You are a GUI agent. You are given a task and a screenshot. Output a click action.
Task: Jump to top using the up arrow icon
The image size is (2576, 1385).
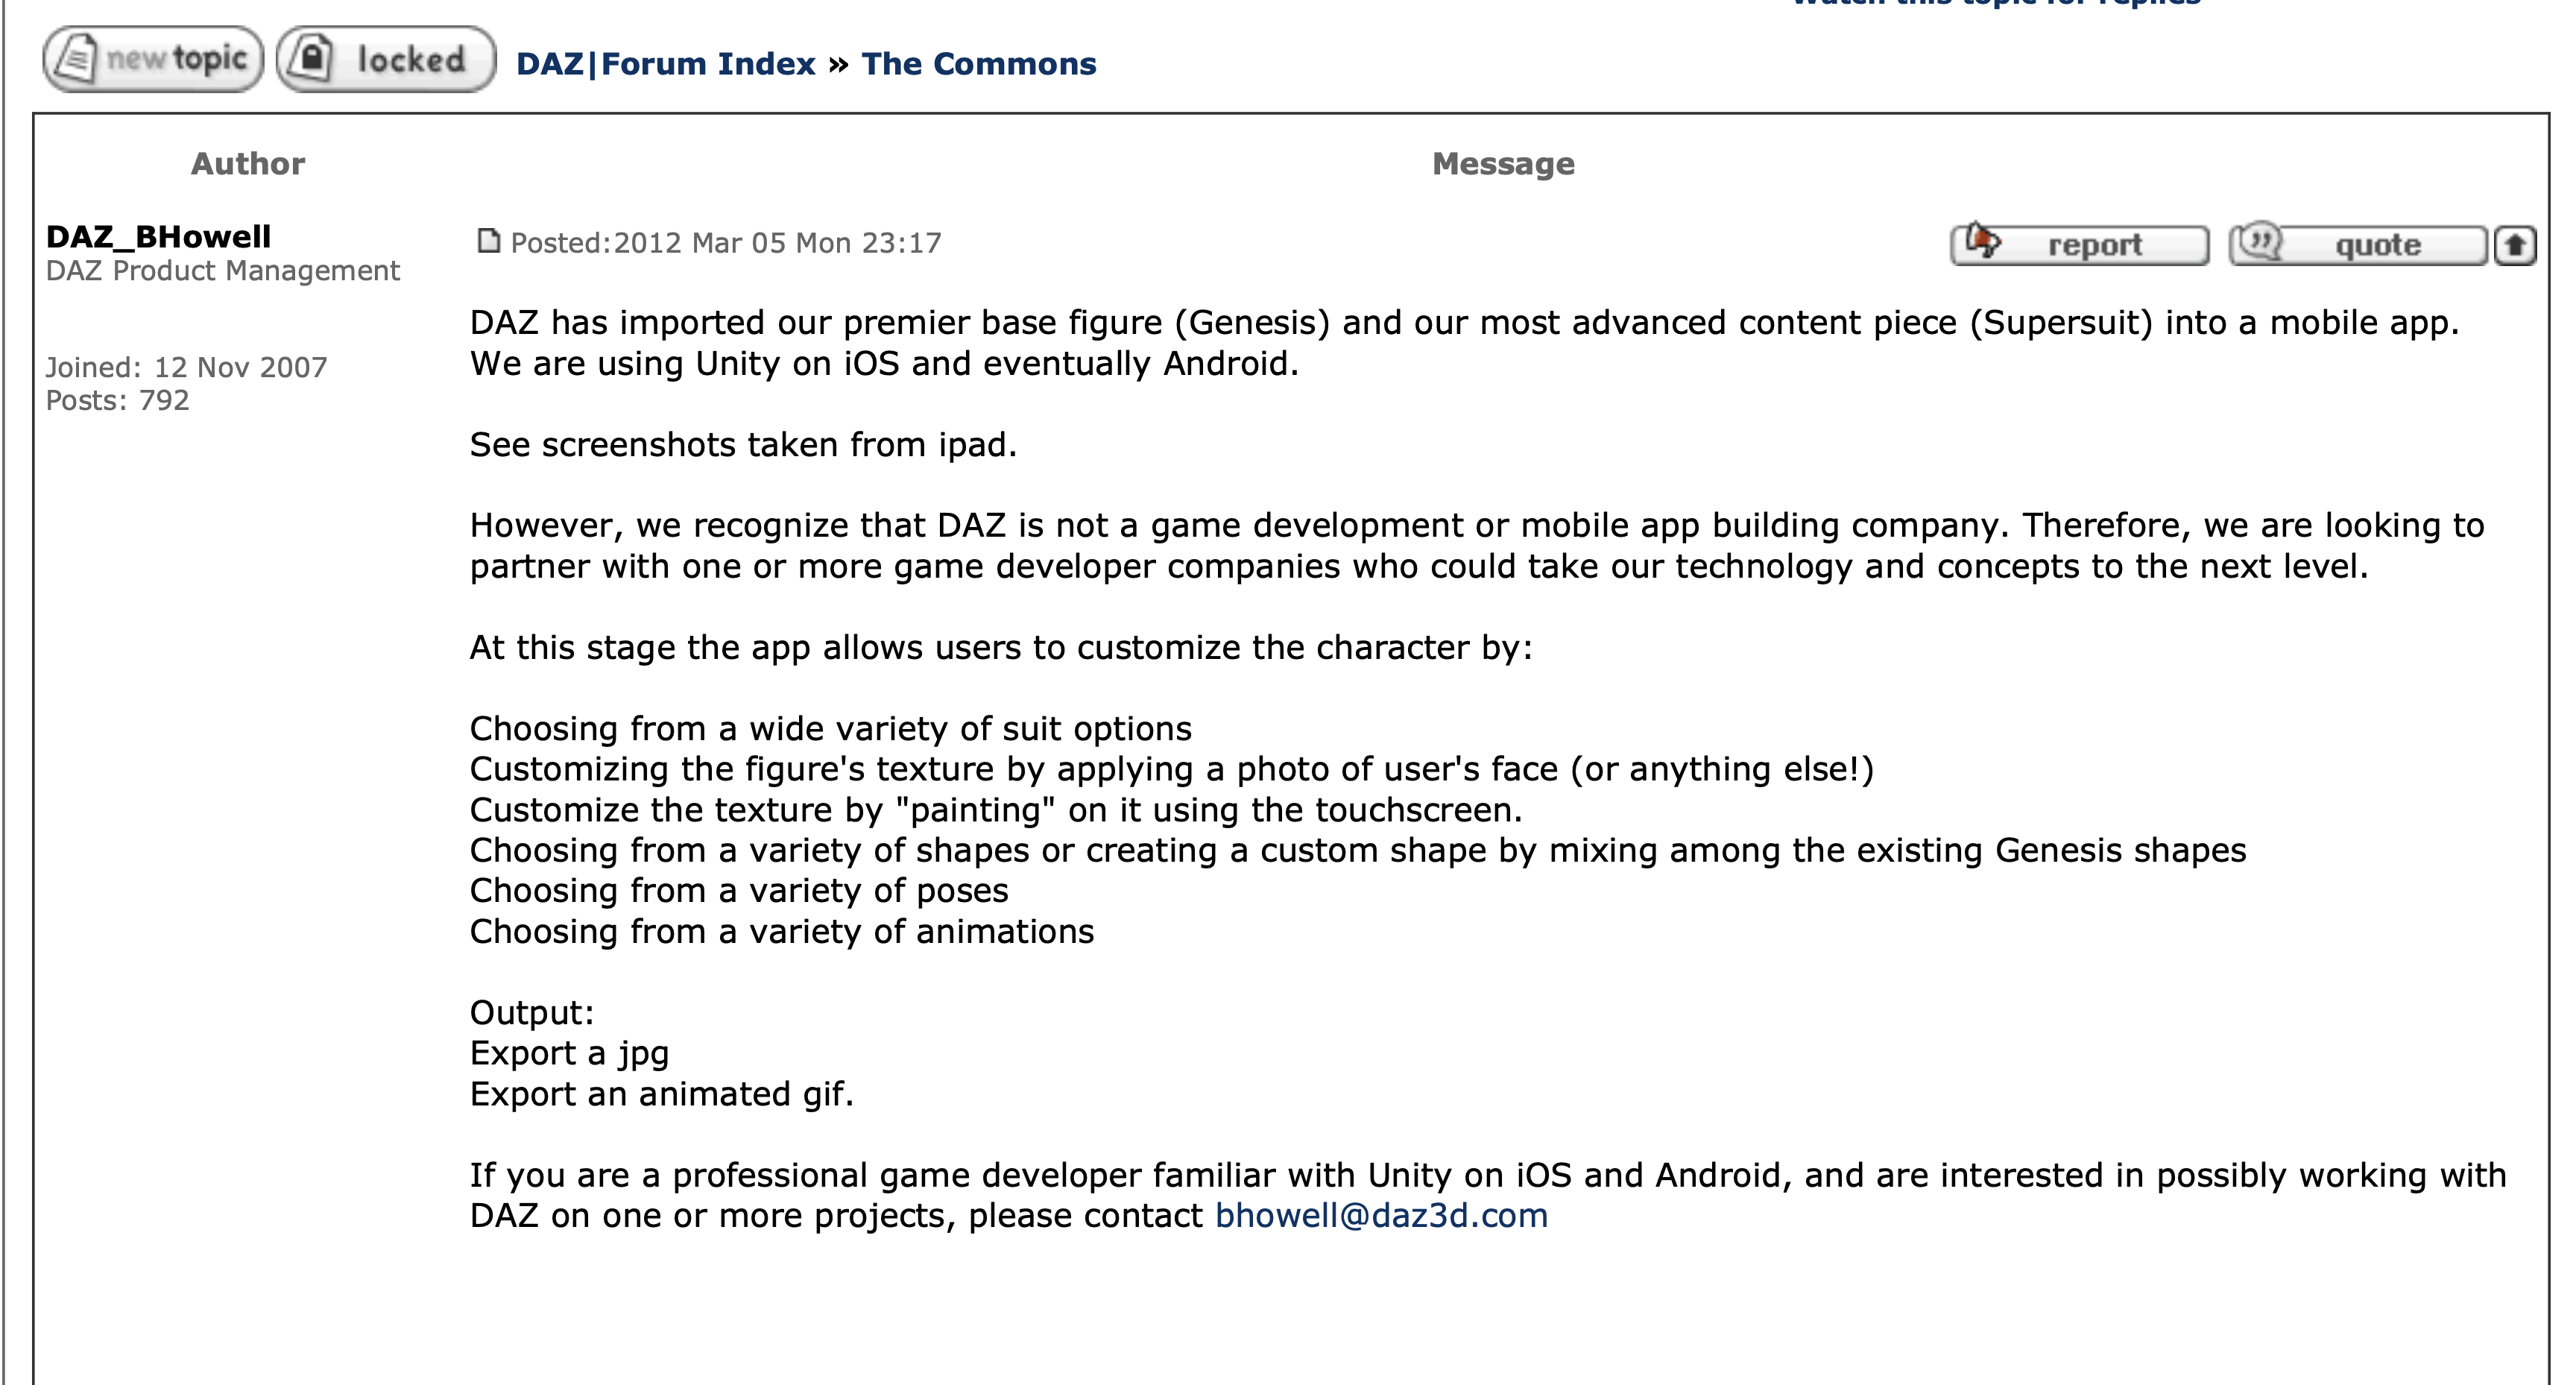(x=2515, y=245)
